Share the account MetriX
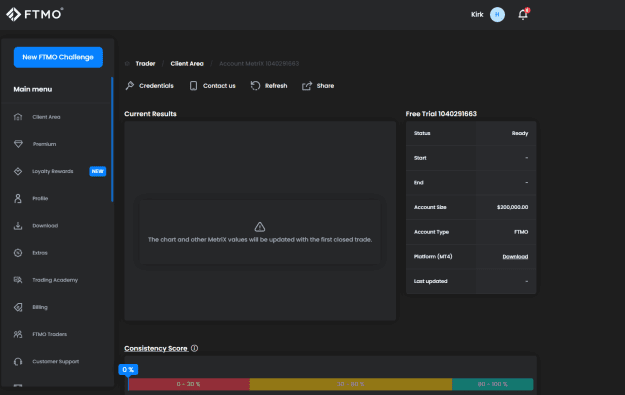625x395 pixels. 318,86
